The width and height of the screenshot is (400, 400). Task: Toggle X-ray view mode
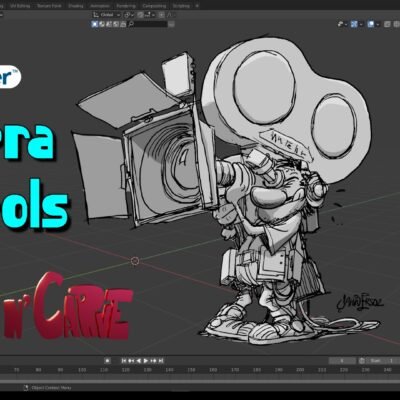pyautogui.click(x=387, y=24)
